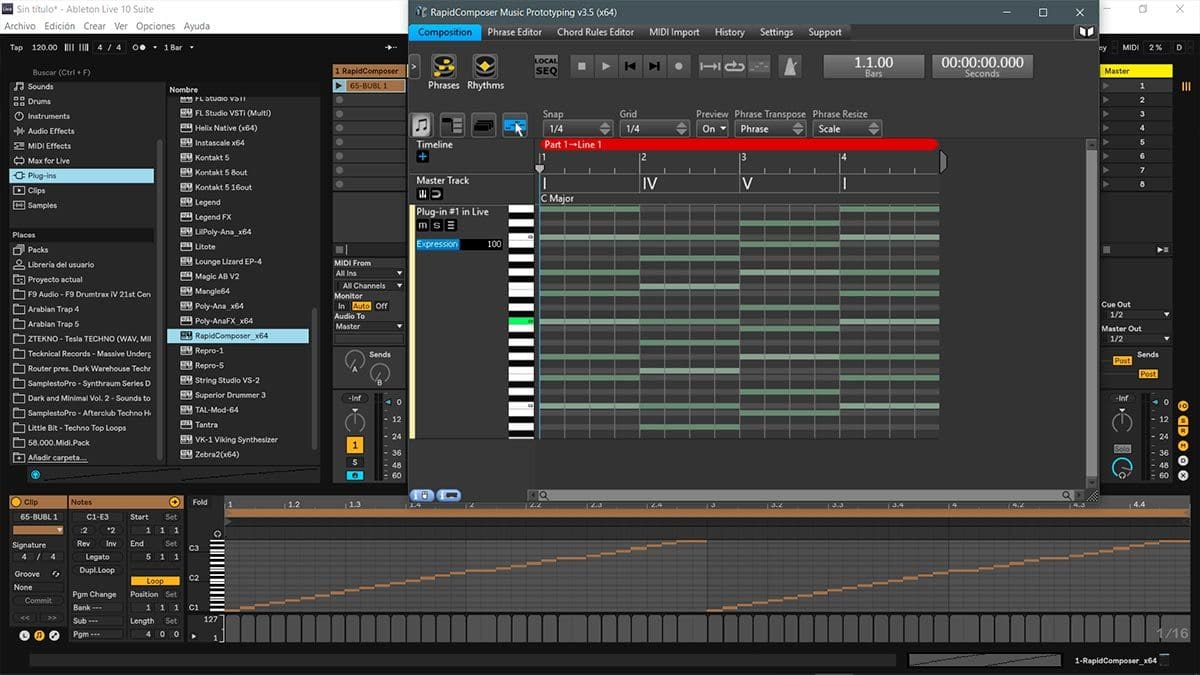Open the Archivo menu in Ableton Live
Viewport: 1200px width, 675px height.
click(20, 26)
